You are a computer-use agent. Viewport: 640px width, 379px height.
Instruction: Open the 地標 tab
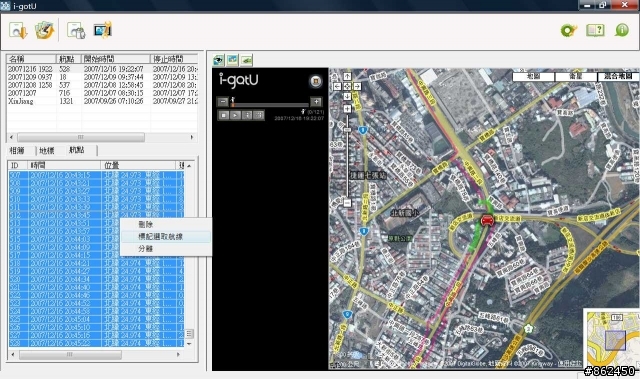[47, 151]
